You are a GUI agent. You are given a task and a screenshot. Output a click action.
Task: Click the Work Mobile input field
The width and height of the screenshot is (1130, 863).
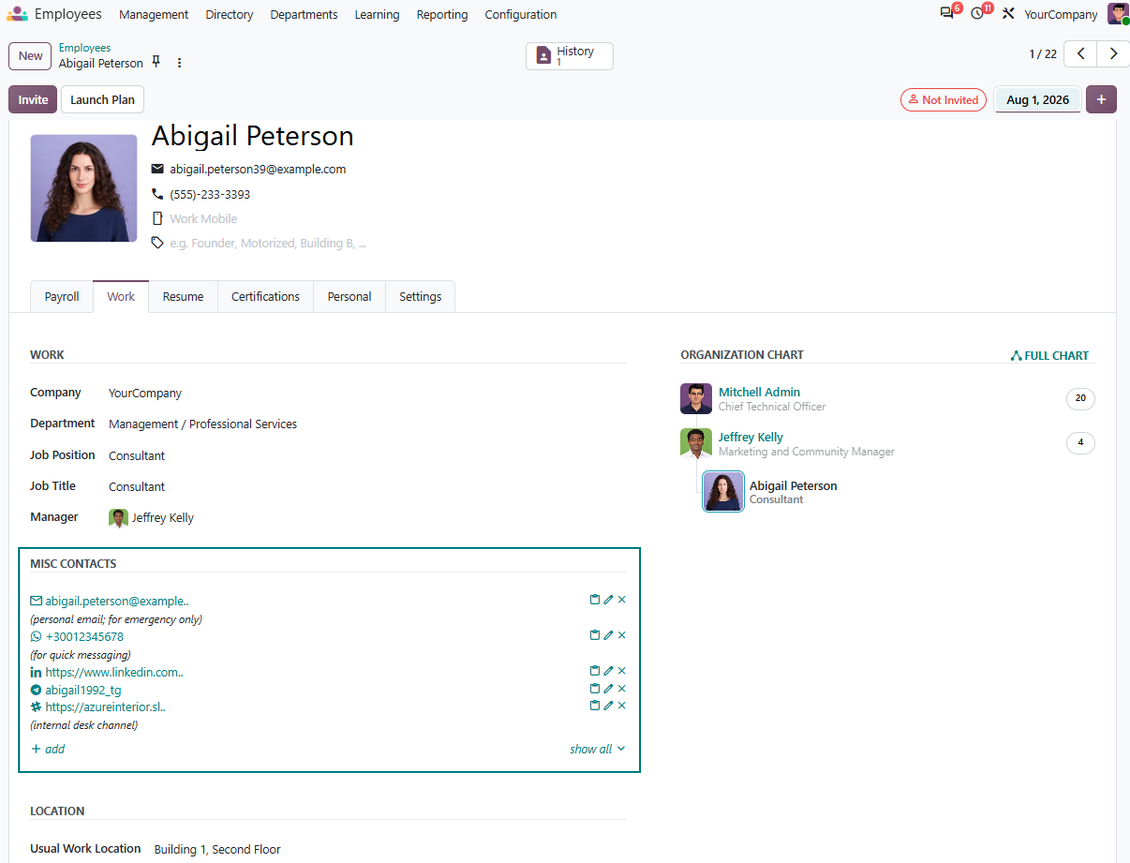(x=203, y=219)
